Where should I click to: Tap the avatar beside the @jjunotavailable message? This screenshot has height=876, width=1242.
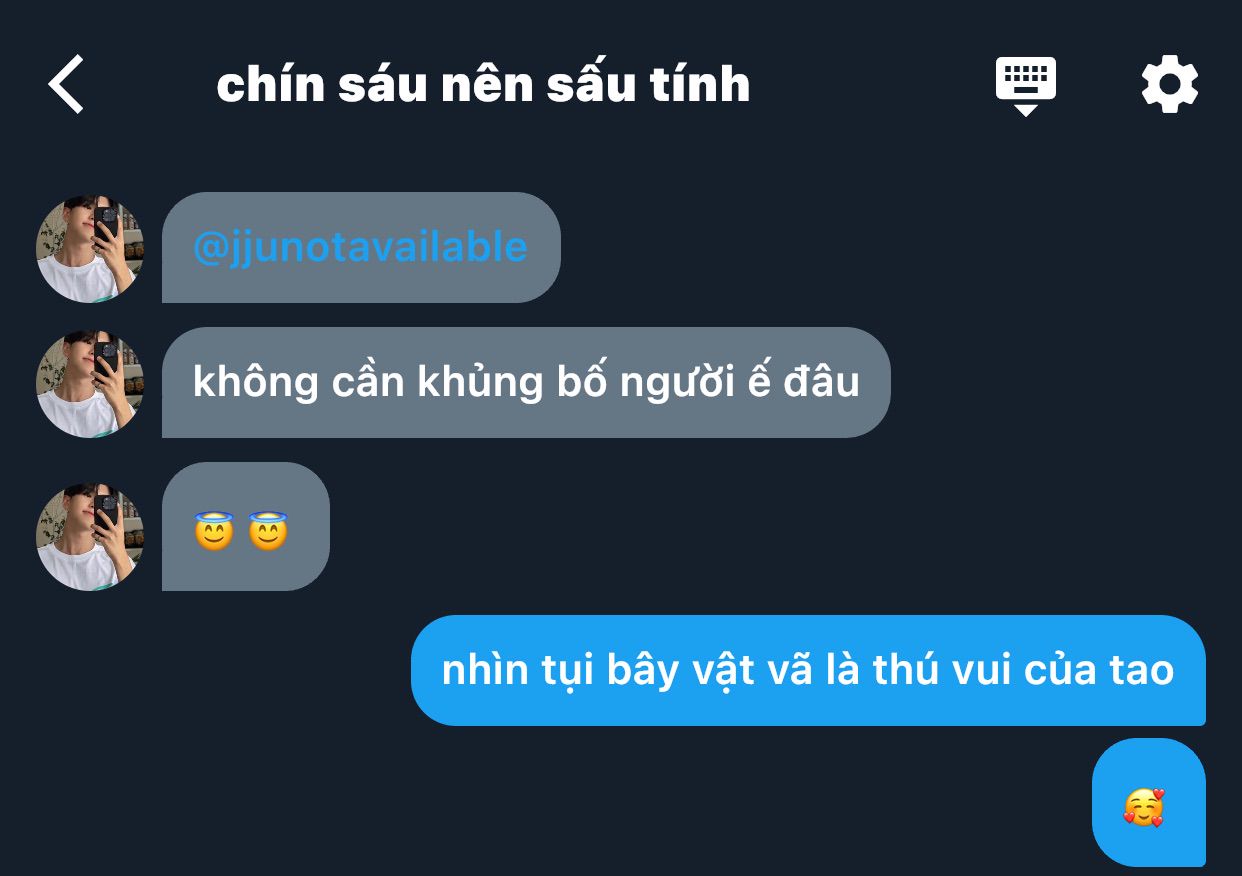90,248
